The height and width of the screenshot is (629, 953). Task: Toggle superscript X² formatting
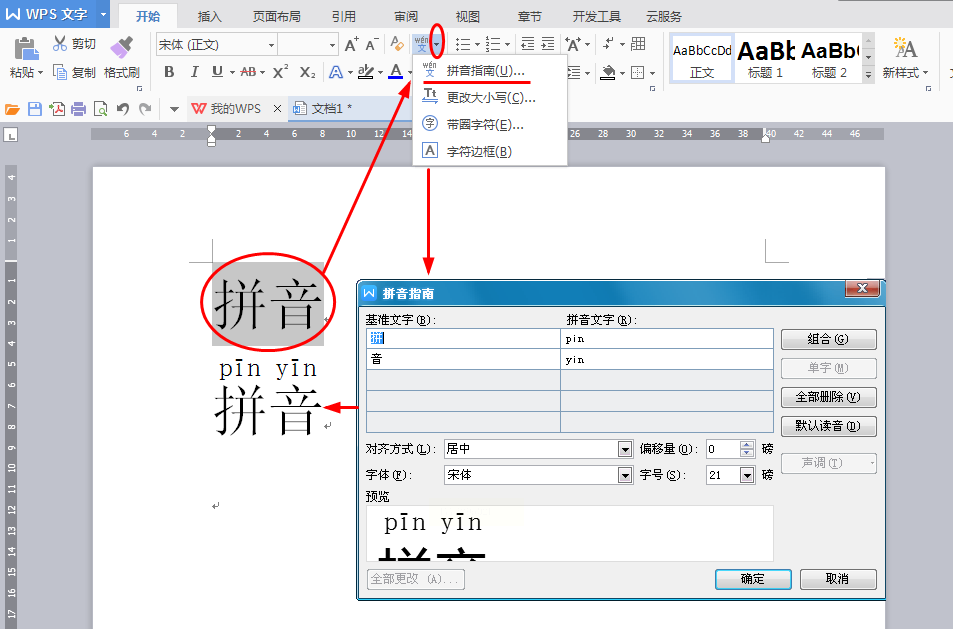(x=280, y=72)
